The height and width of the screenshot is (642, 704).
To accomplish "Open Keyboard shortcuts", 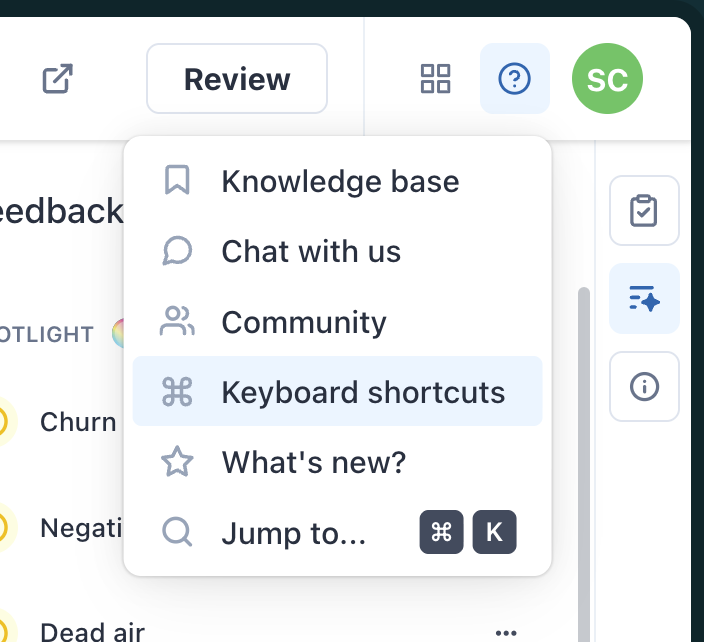I will (363, 392).
